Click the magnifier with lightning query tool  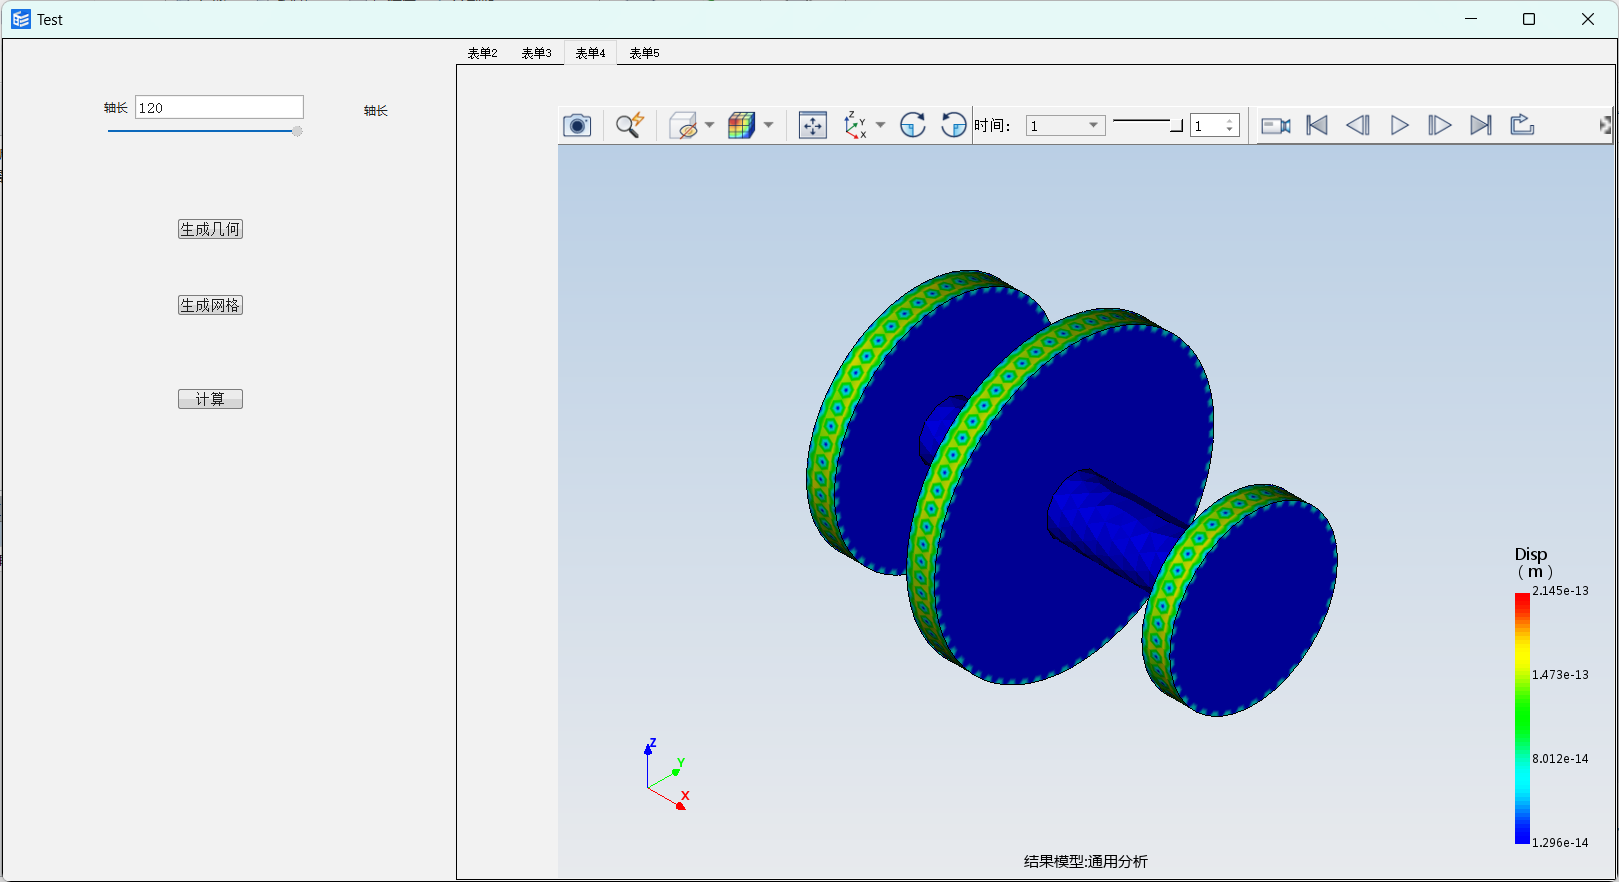(x=630, y=125)
